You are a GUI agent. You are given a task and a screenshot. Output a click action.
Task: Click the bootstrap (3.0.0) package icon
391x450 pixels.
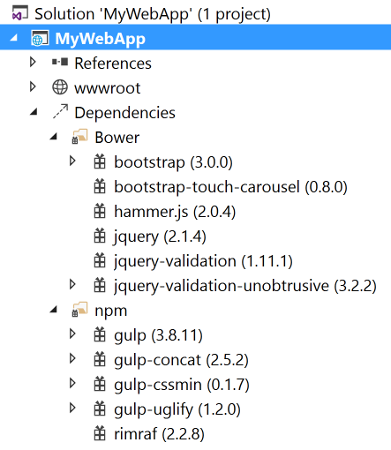pos(99,161)
